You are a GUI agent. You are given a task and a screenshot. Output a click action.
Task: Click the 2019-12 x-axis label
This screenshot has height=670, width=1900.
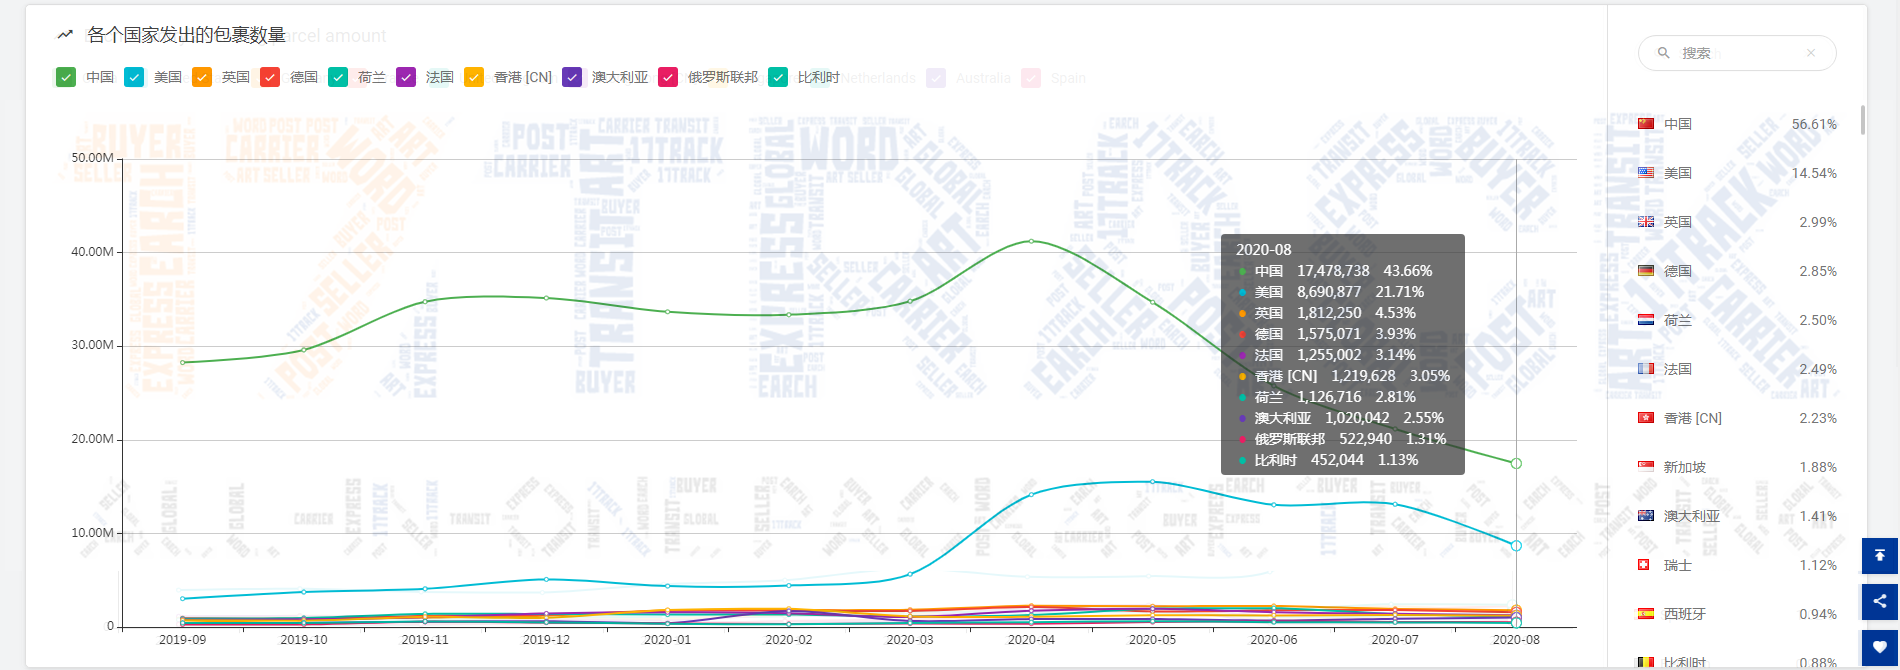pyautogui.click(x=546, y=640)
